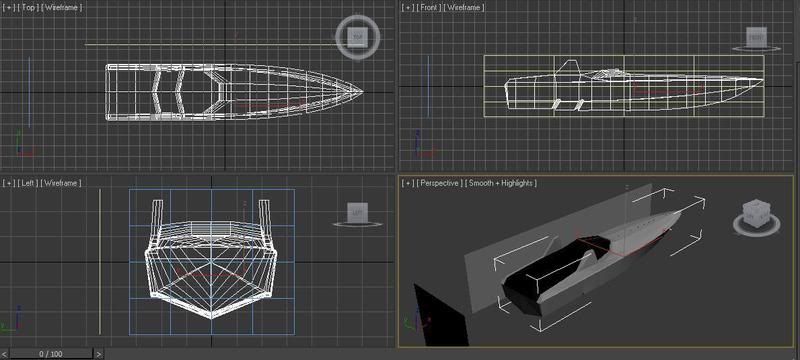Click the ViewCube Top face in Top viewport
This screenshot has height=360, width=800.
357,37
